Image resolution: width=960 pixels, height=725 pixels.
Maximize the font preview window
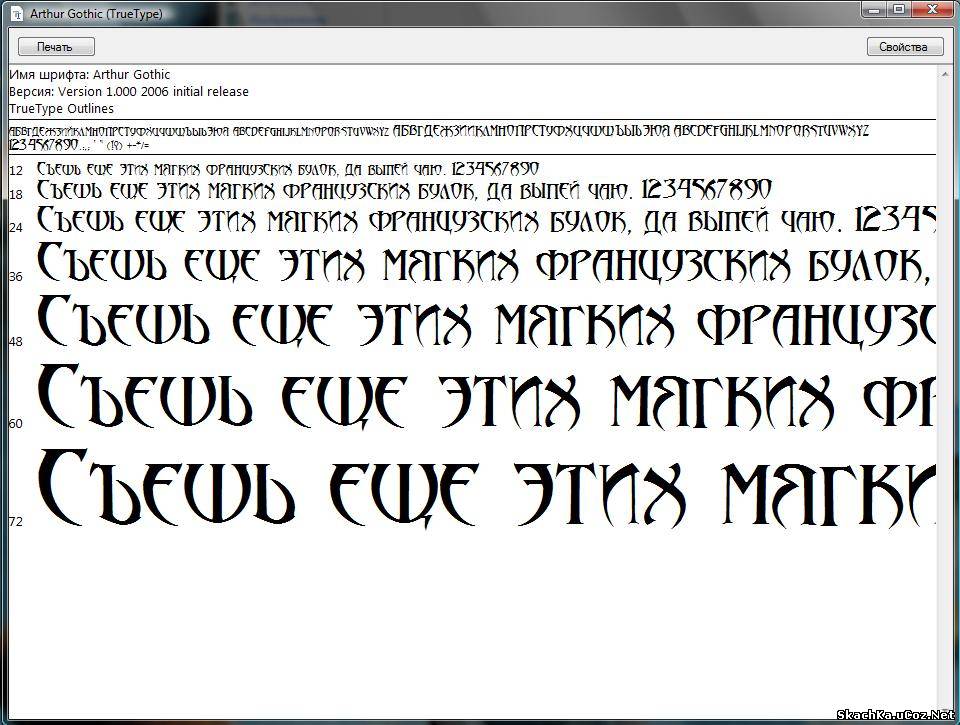click(899, 10)
